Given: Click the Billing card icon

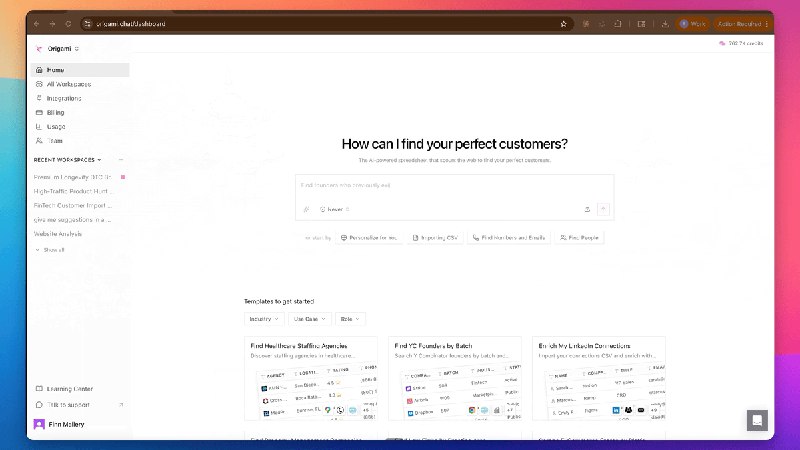Looking at the screenshot, I should tap(39, 112).
